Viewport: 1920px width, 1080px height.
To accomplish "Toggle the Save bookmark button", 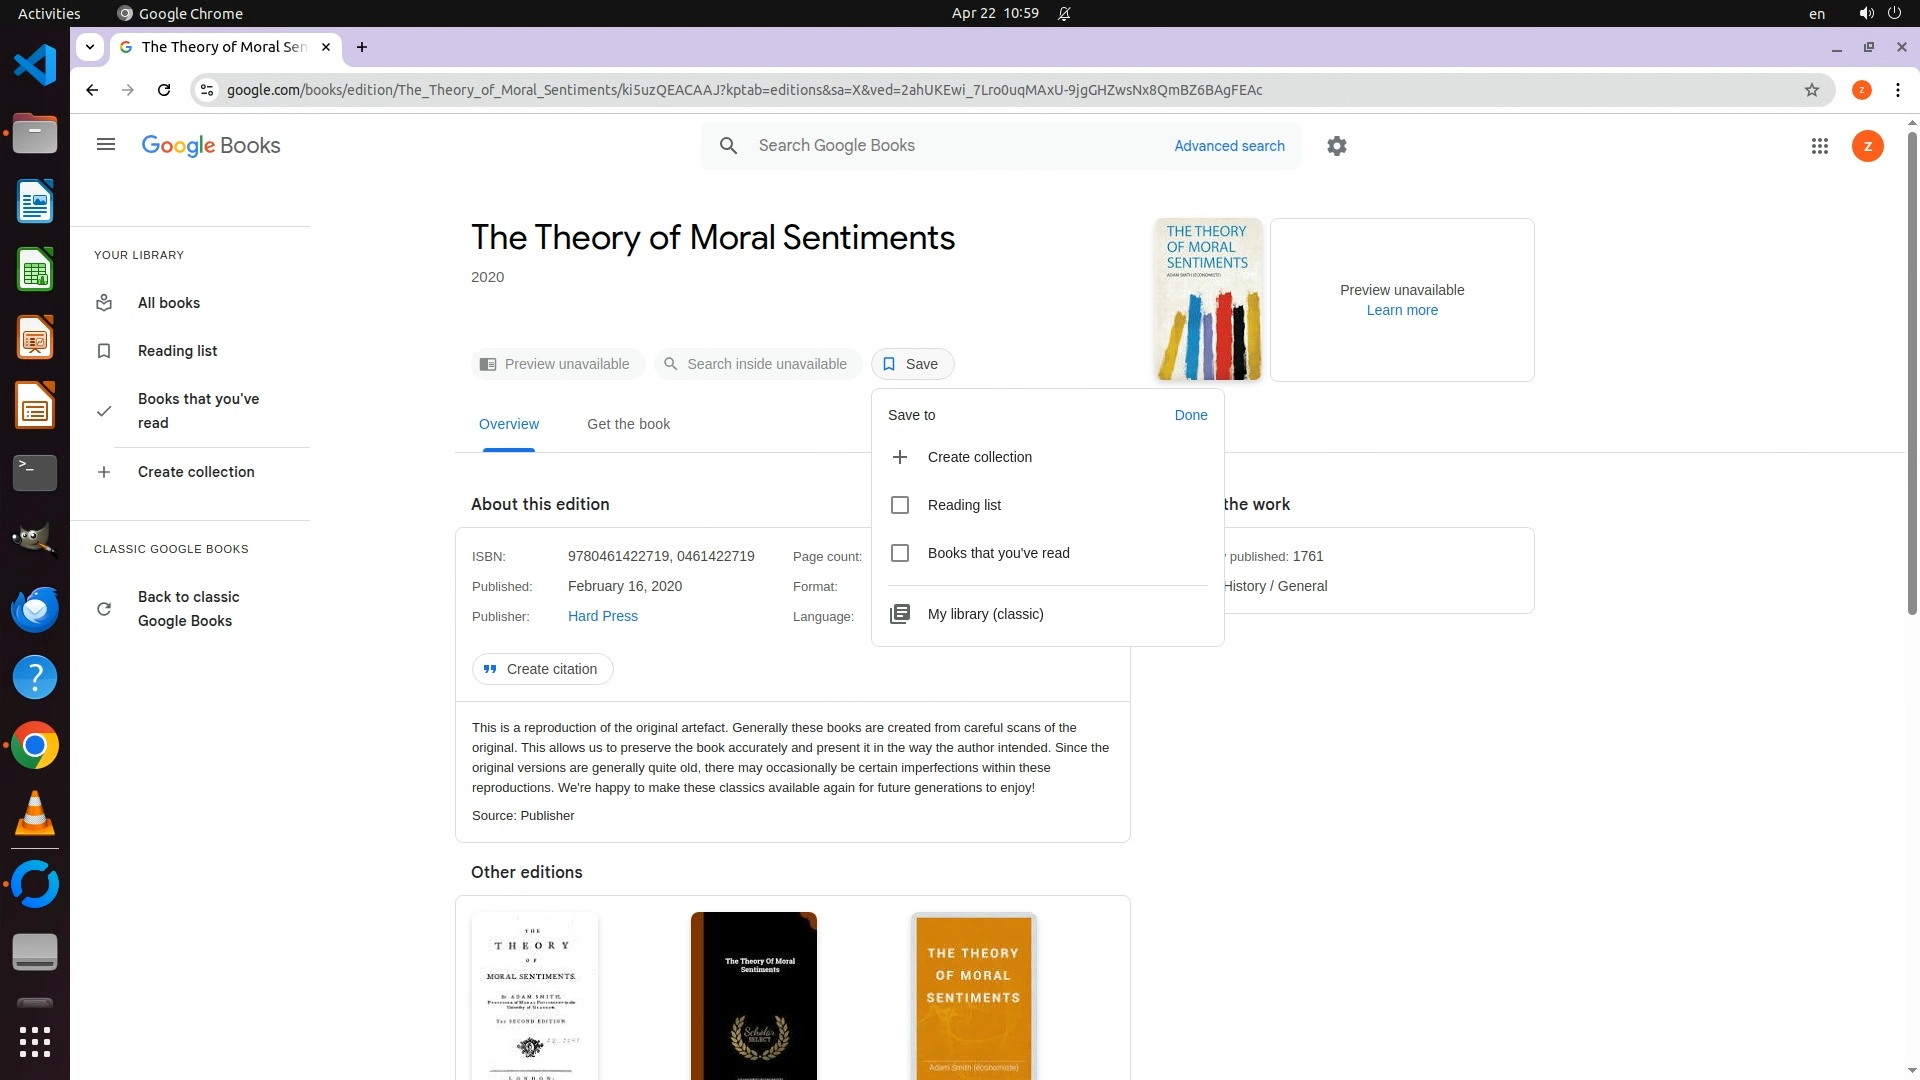I will pyautogui.click(x=912, y=364).
